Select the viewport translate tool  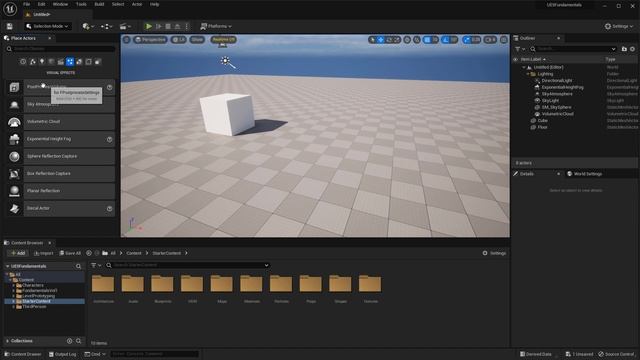click(380, 40)
